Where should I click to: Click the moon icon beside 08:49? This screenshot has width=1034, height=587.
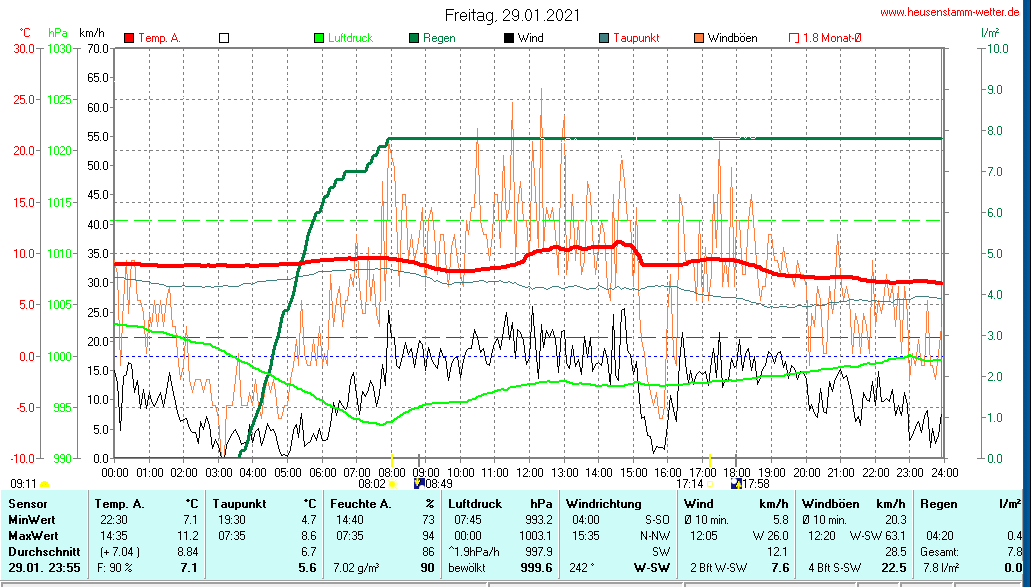pyautogui.click(x=418, y=484)
